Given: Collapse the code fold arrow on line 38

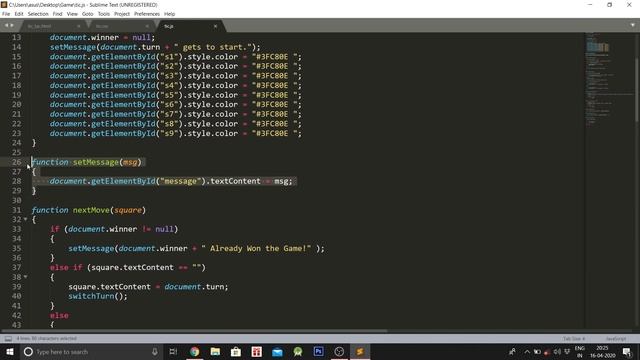Looking at the screenshot, I should [x=26, y=277].
